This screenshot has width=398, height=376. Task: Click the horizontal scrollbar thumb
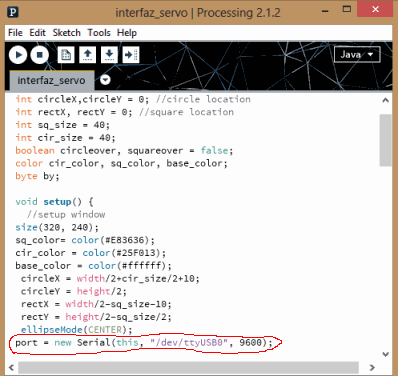tap(188, 368)
